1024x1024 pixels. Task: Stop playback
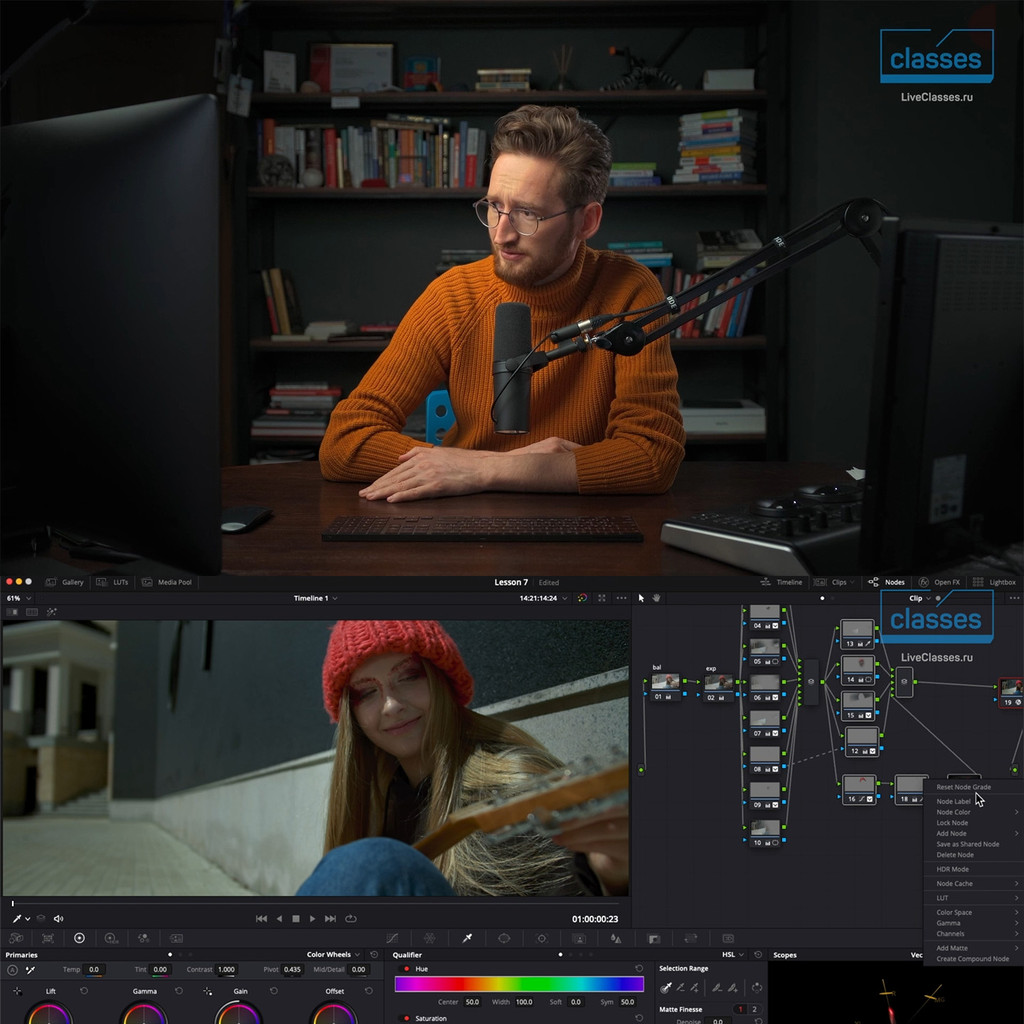pyautogui.click(x=296, y=918)
